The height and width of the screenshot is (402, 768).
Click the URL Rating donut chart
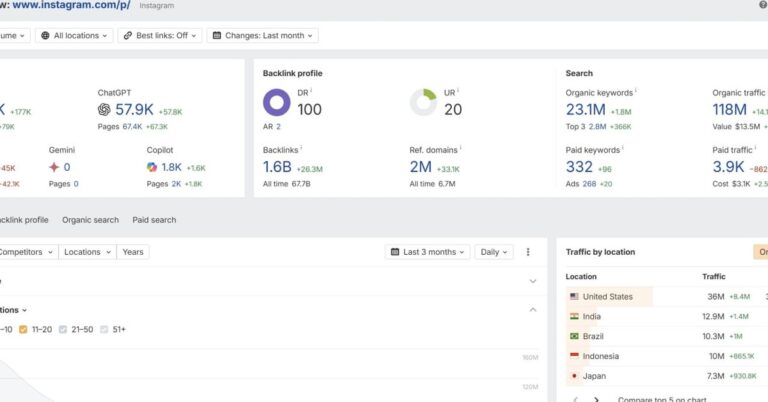[x=424, y=103]
